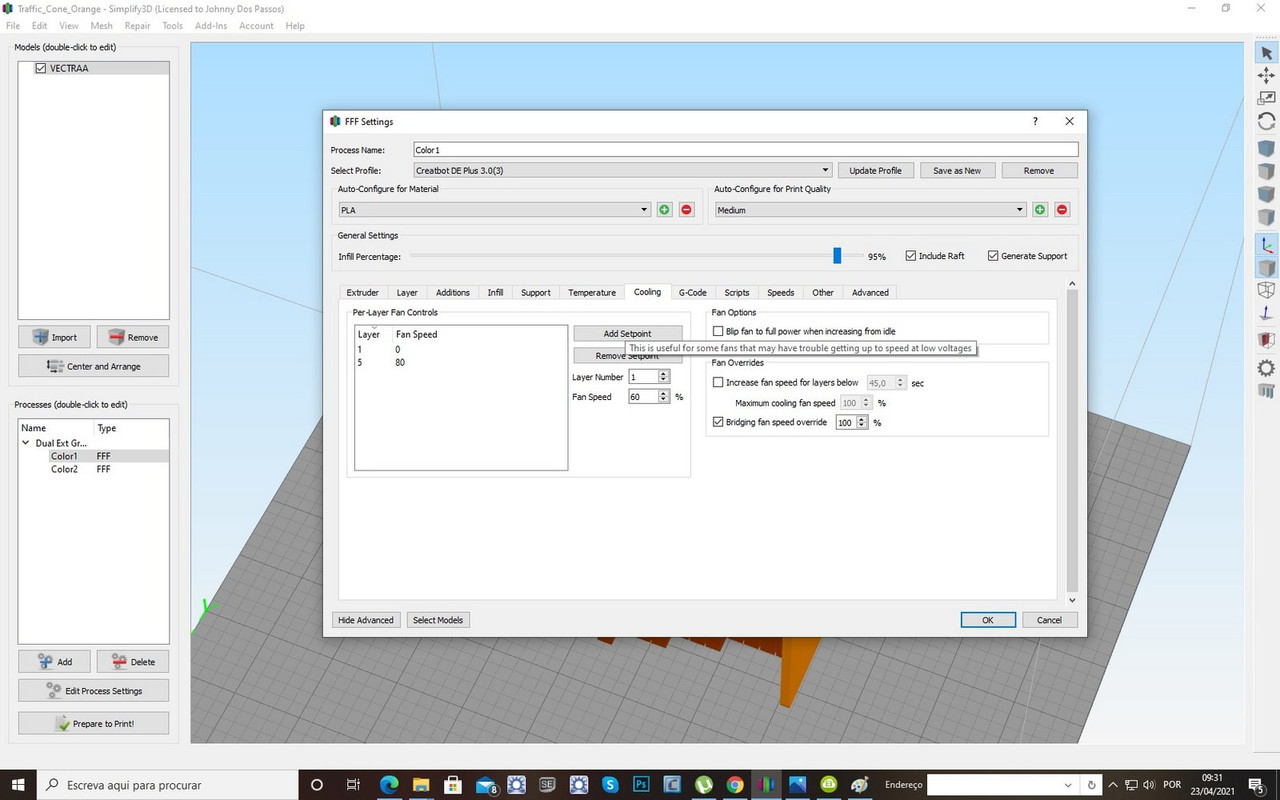Uncheck Generate Support
Screen dimensions: 1280x800
(x=993, y=256)
